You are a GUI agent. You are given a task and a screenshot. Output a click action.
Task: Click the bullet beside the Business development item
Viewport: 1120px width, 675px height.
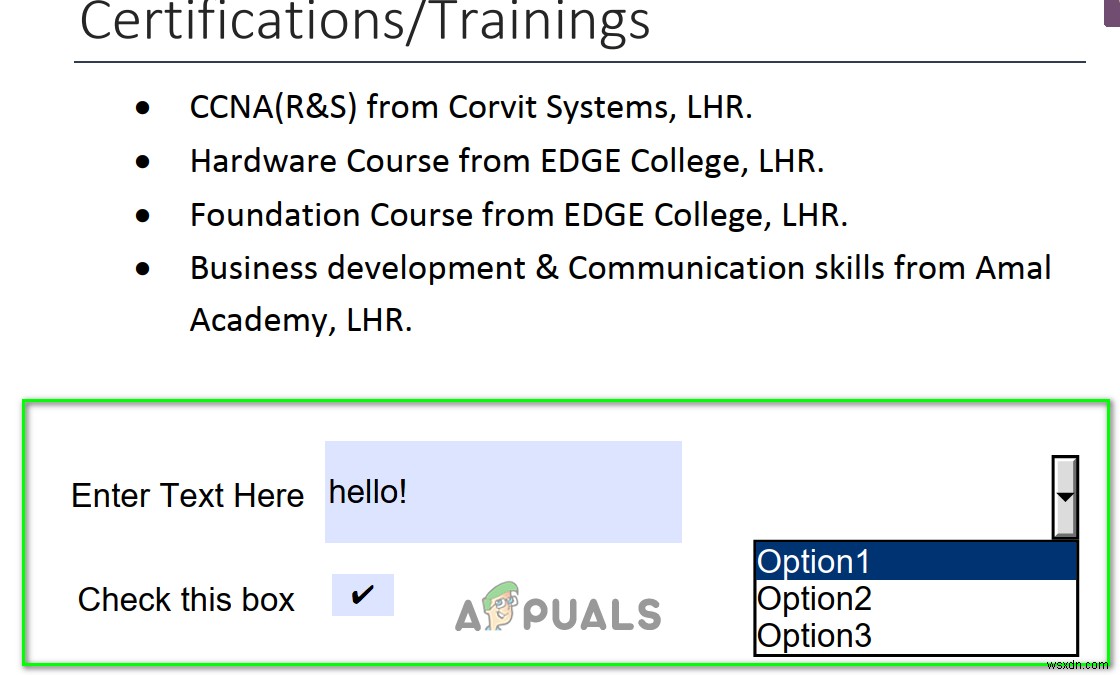[145, 269]
